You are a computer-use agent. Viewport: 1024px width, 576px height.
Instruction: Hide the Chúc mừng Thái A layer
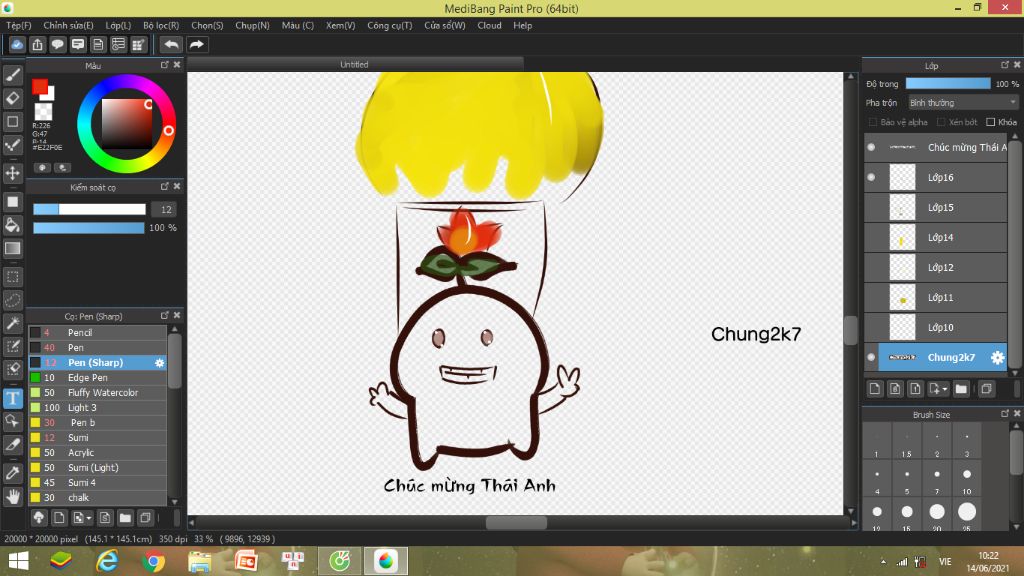point(871,148)
